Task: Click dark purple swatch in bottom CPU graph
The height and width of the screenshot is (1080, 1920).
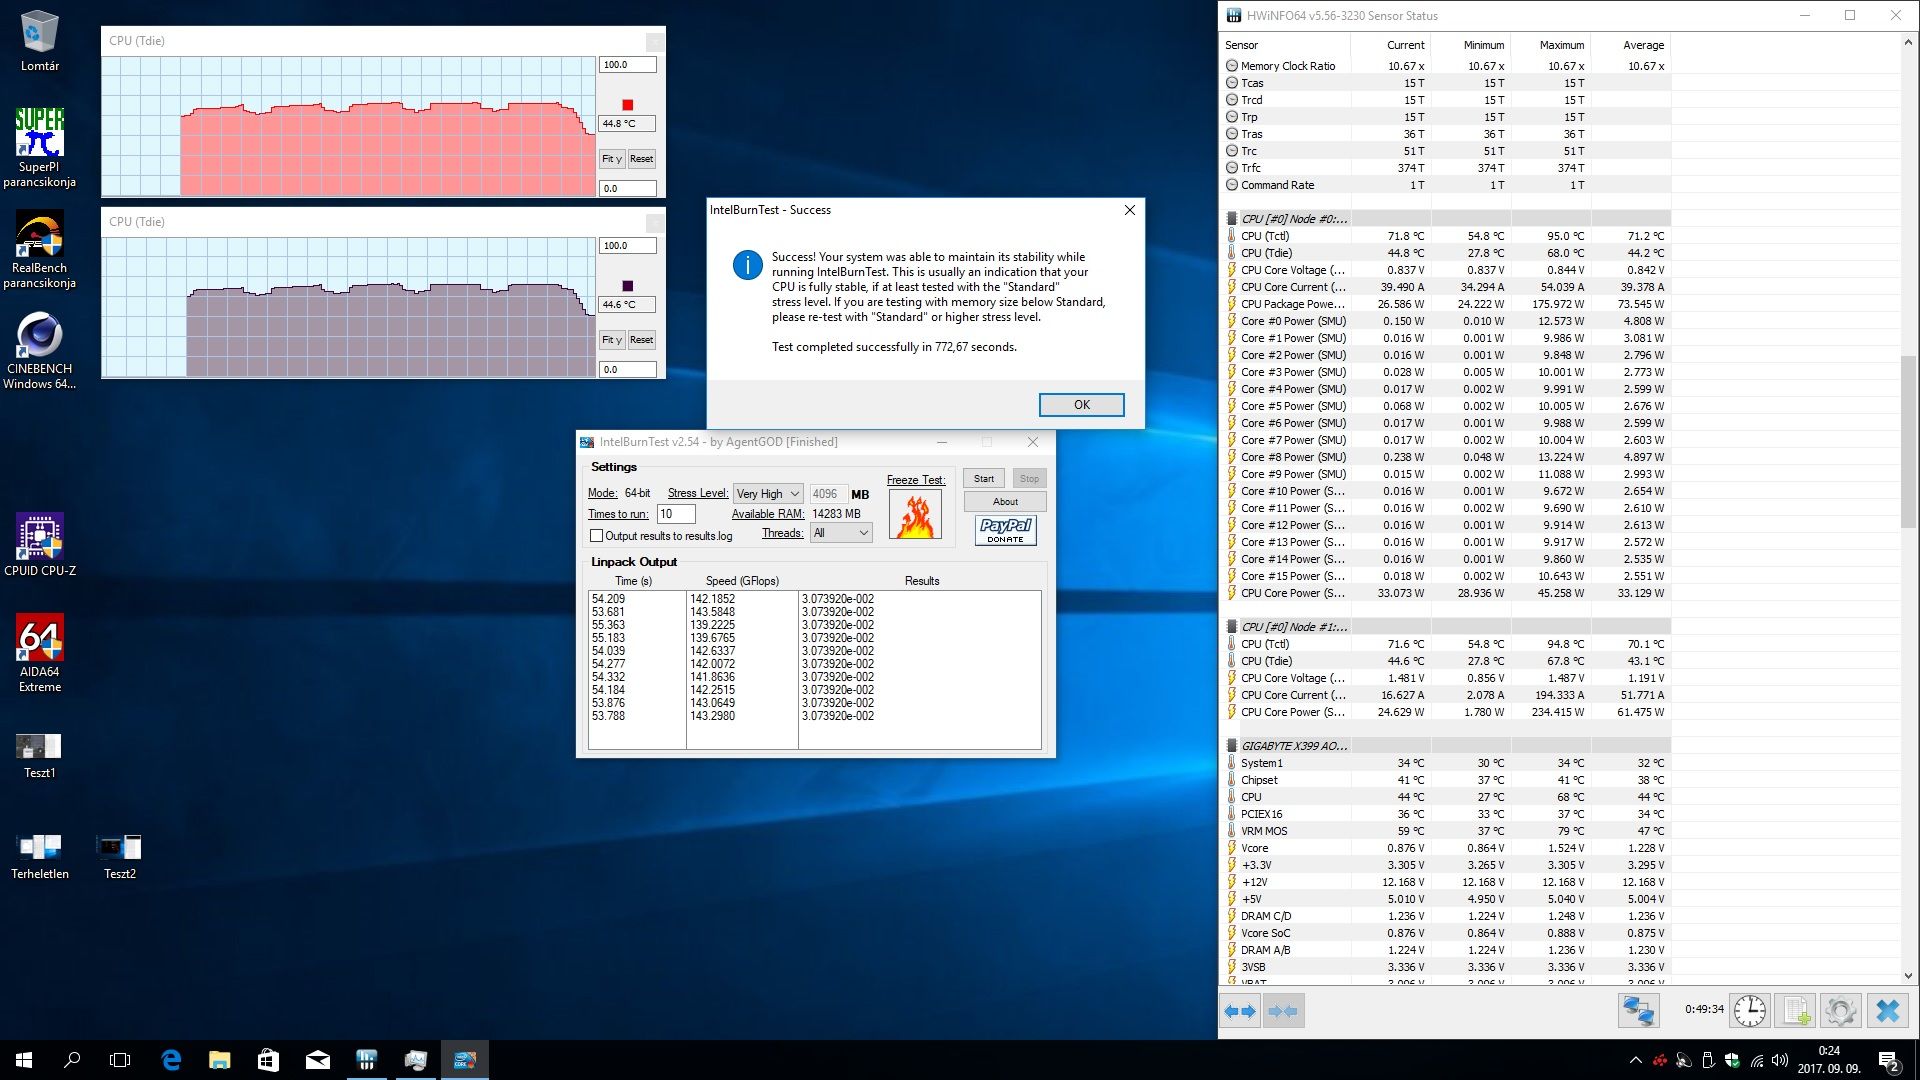Action: (628, 286)
